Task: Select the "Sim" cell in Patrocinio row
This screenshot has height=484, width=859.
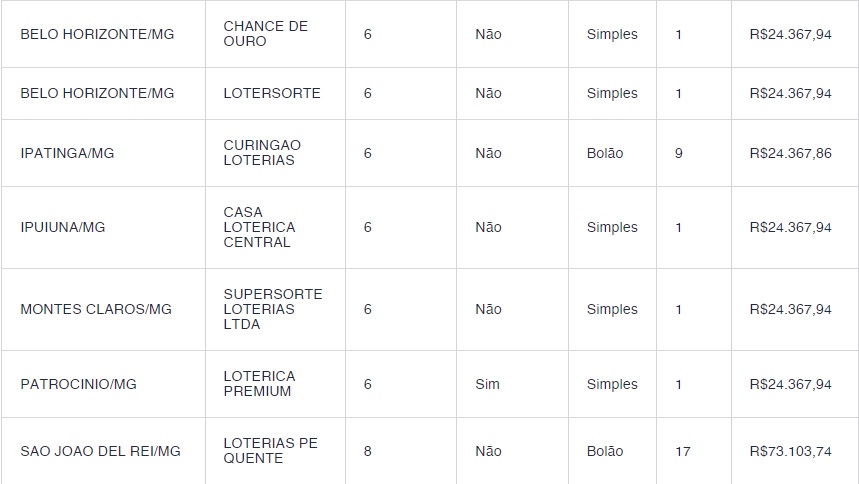Action: pyautogui.click(x=487, y=384)
